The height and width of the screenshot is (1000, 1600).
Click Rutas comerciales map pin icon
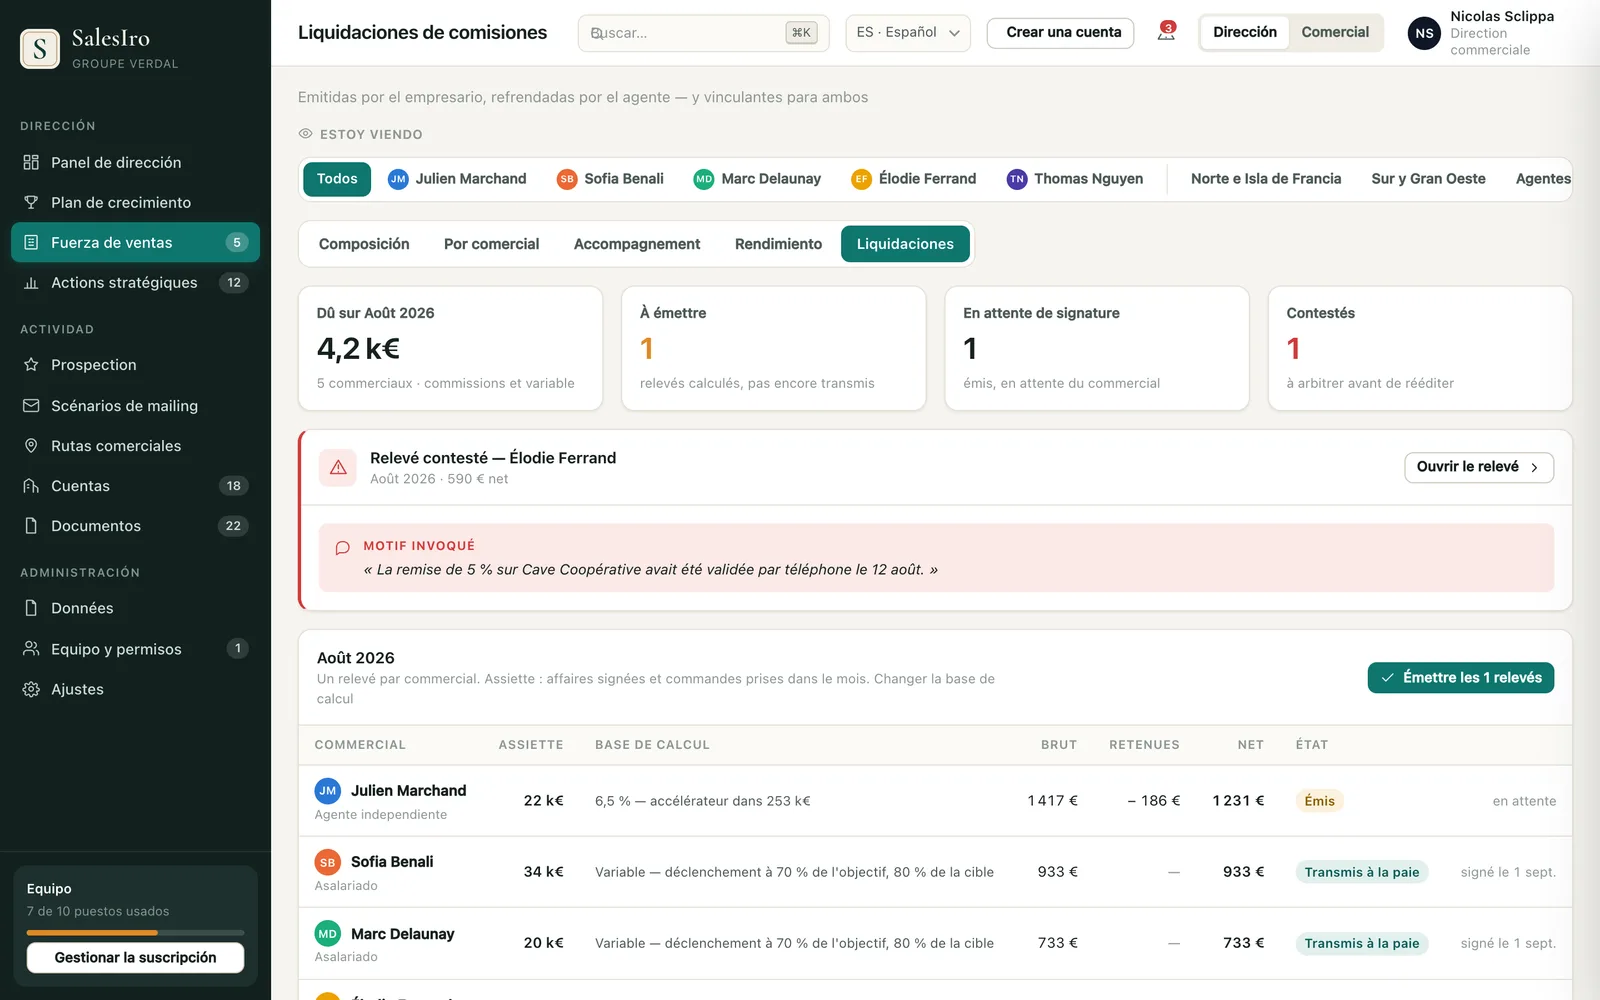[x=31, y=446]
